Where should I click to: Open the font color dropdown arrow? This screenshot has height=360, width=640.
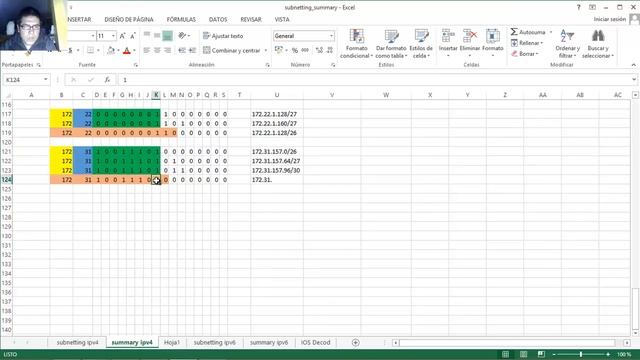(x=134, y=51)
